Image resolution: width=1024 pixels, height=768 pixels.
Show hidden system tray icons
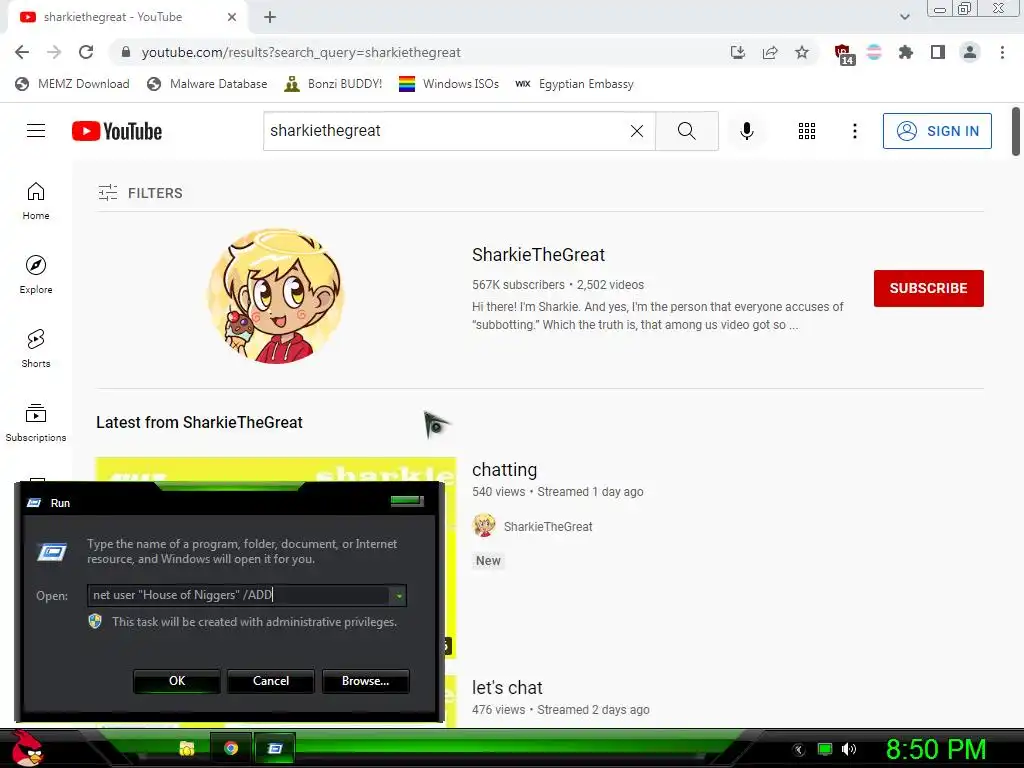tap(798, 750)
